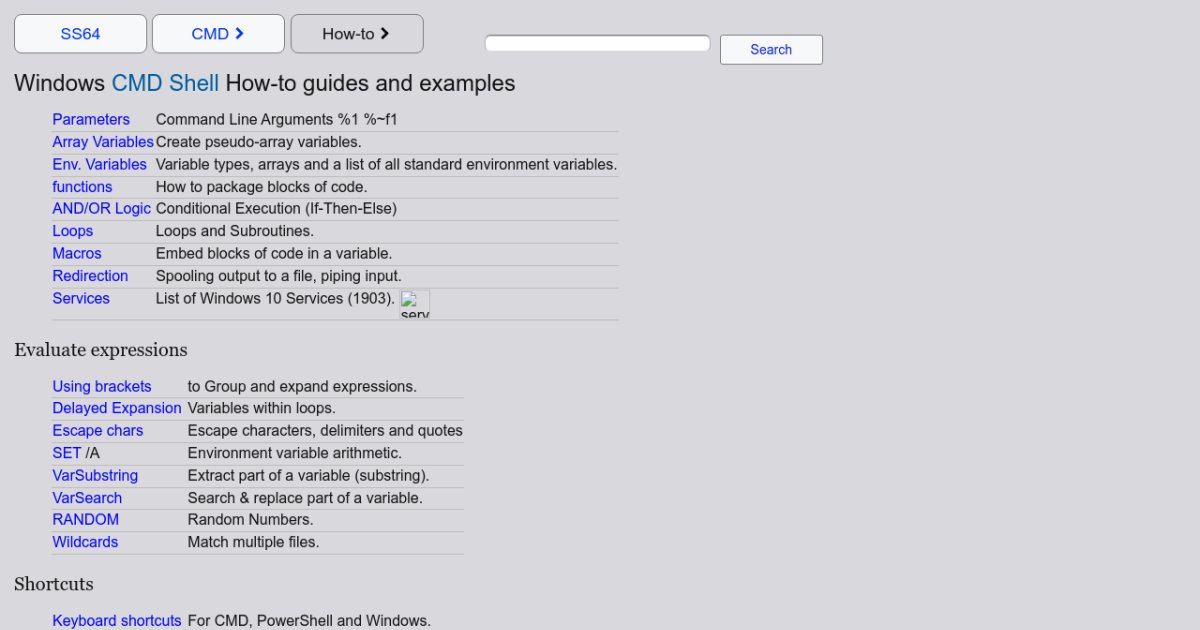This screenshot has height=630, width=1200.
Task: Open Using brackets link
Action: pyautogui.click(x=102, y=387)
